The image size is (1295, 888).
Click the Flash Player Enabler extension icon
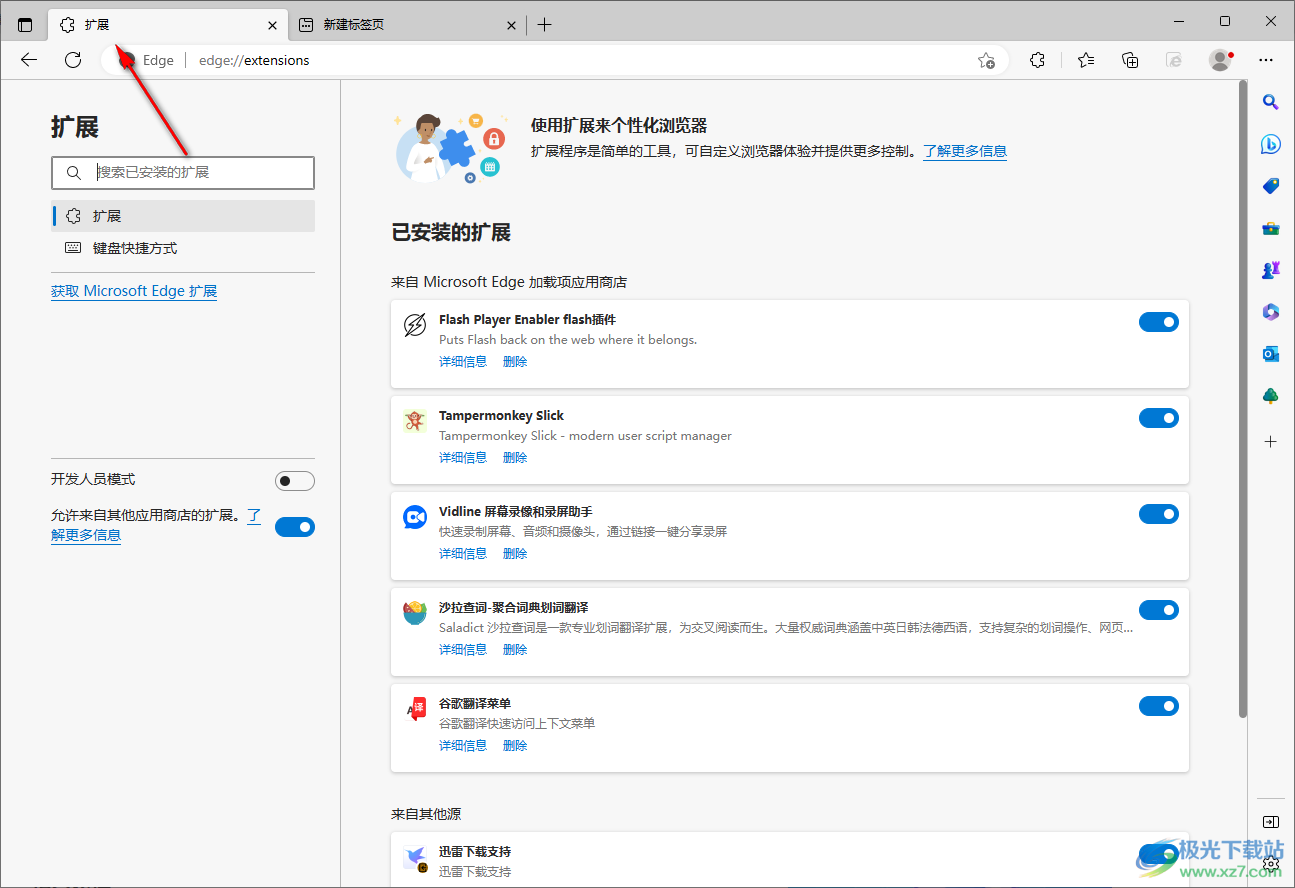(x=415, y=325)
